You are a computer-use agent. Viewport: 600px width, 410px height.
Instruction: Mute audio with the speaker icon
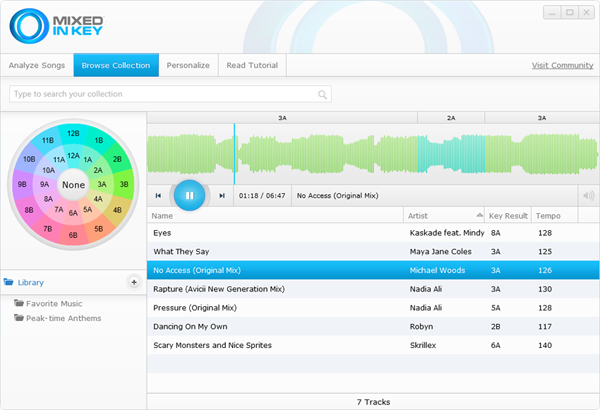[588, 195]
